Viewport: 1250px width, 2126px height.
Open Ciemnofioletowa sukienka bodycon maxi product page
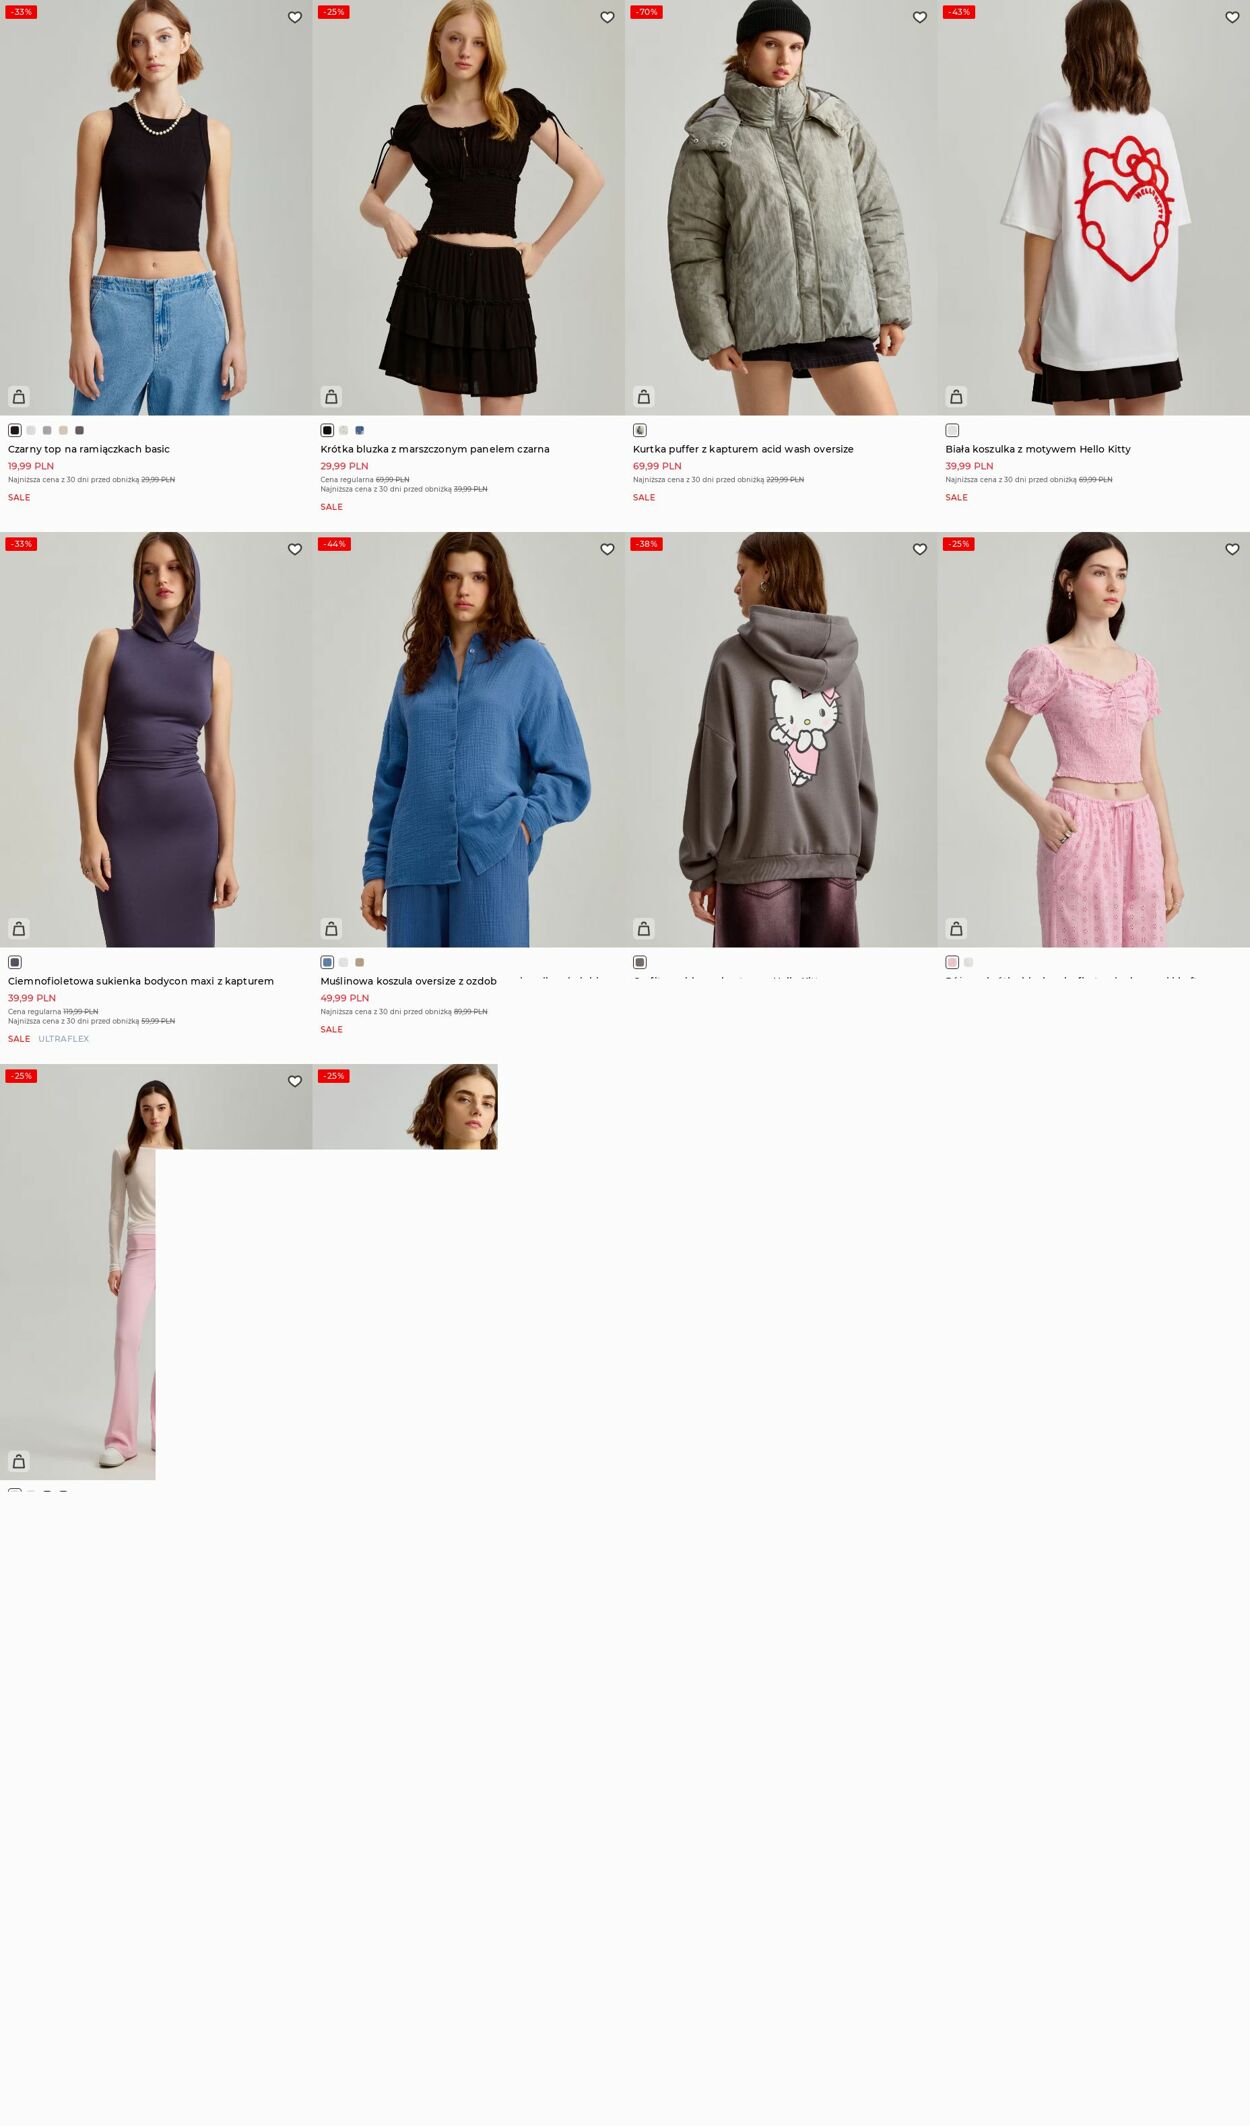click(x=141, y=981)
